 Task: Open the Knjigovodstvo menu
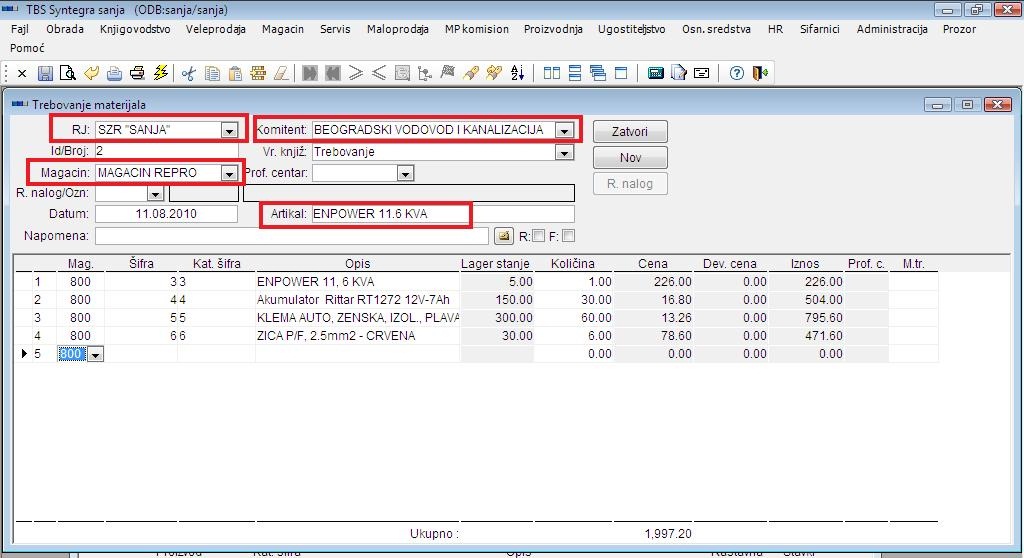(135, 29)
